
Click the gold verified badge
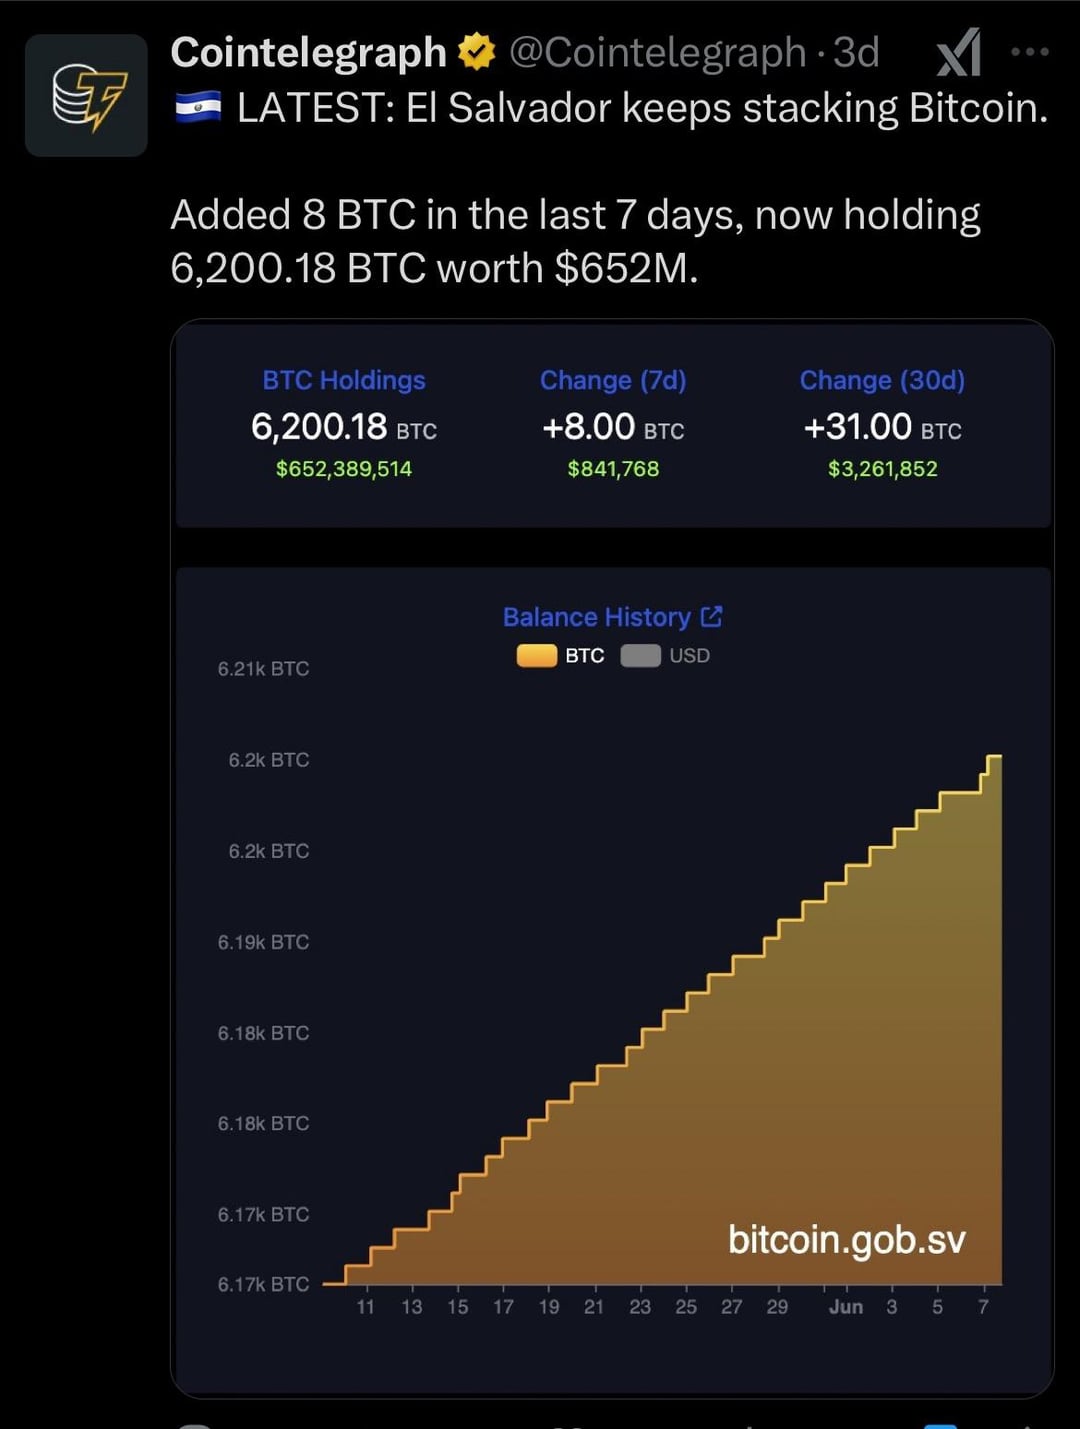[476, 52]
